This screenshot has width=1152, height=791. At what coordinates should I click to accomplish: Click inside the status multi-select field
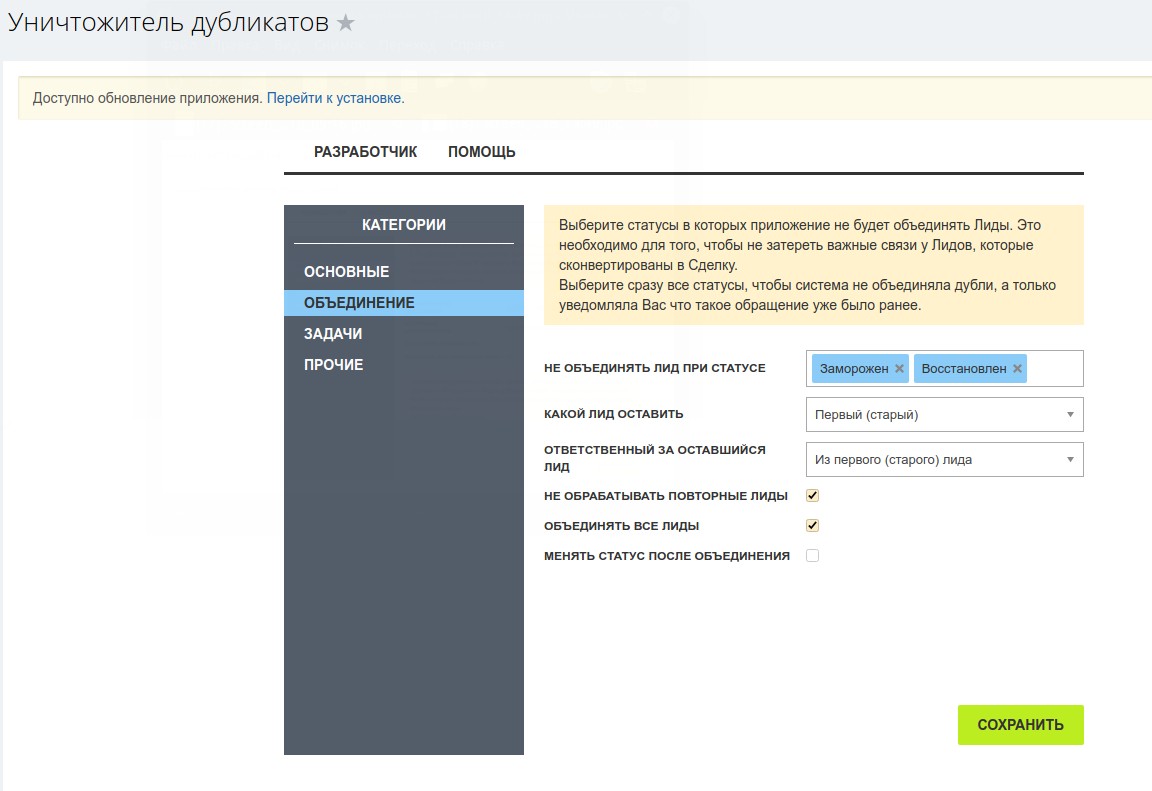[x=1054, y=369]
